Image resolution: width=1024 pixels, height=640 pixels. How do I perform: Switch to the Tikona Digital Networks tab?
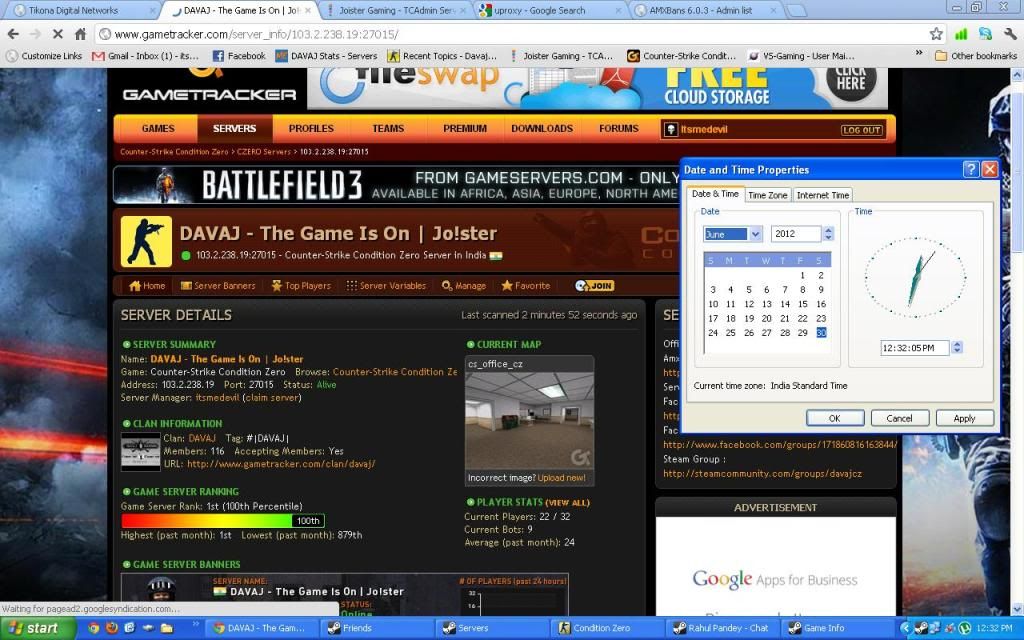click(80, 10)
